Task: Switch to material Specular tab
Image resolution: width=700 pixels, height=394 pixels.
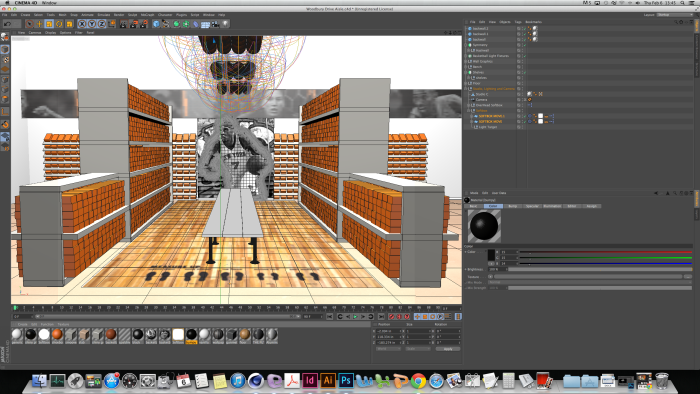Action: pyautogui.click(x=532, y=206)
